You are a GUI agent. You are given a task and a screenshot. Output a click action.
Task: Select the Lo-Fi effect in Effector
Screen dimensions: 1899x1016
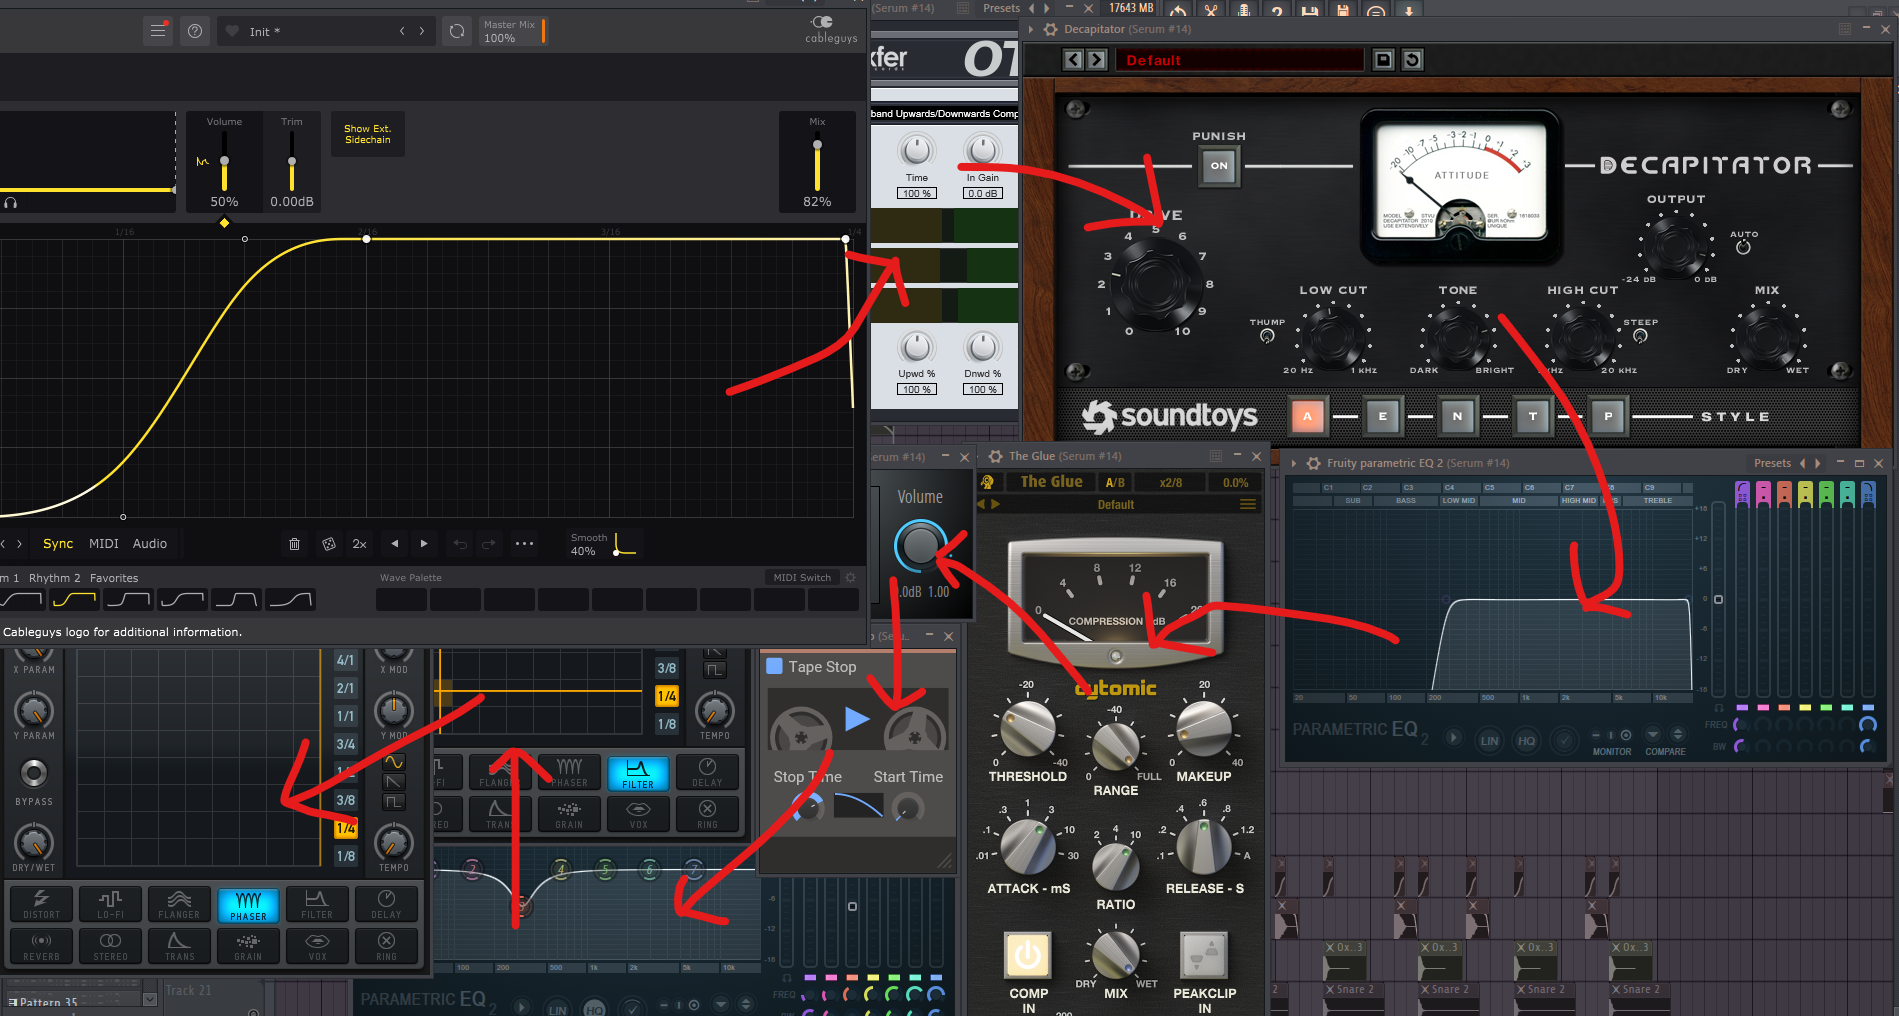110,903
